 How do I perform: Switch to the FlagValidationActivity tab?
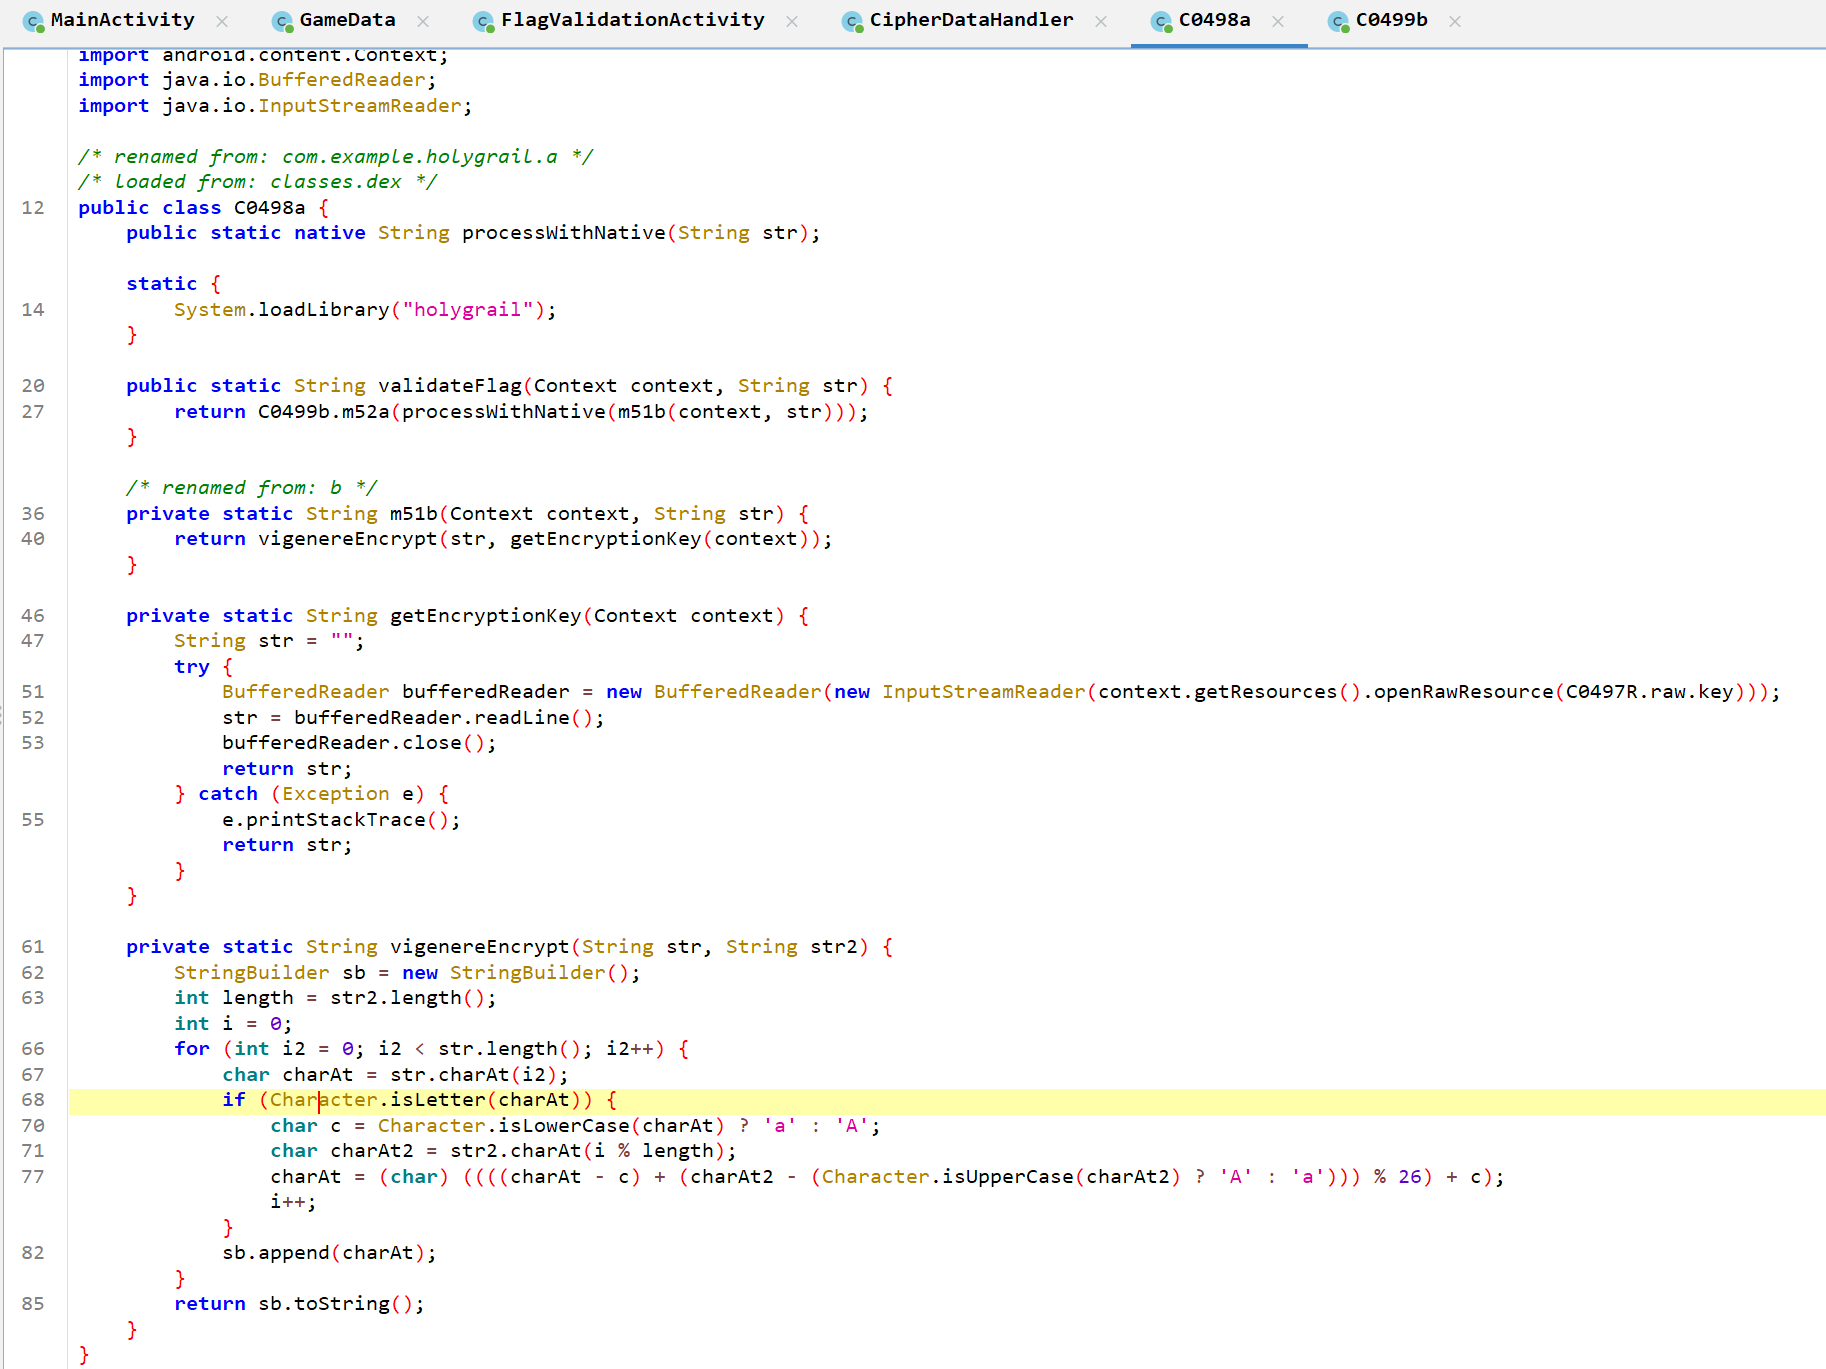click(x=632, y=20)
